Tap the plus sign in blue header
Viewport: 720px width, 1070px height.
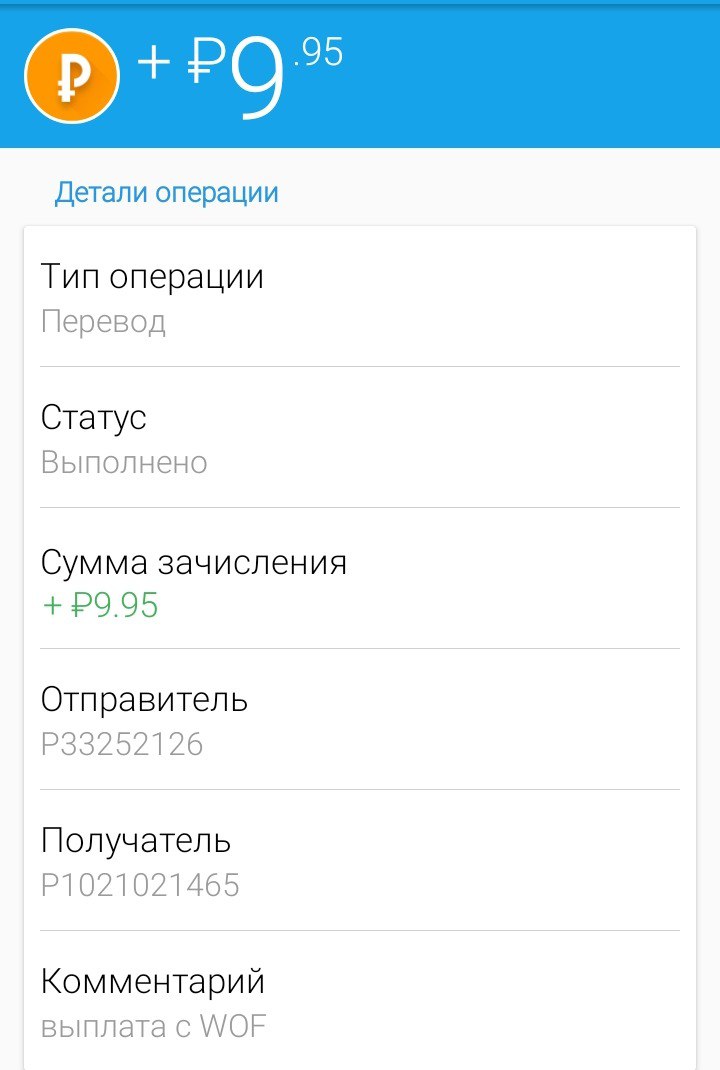click(154, 64)
